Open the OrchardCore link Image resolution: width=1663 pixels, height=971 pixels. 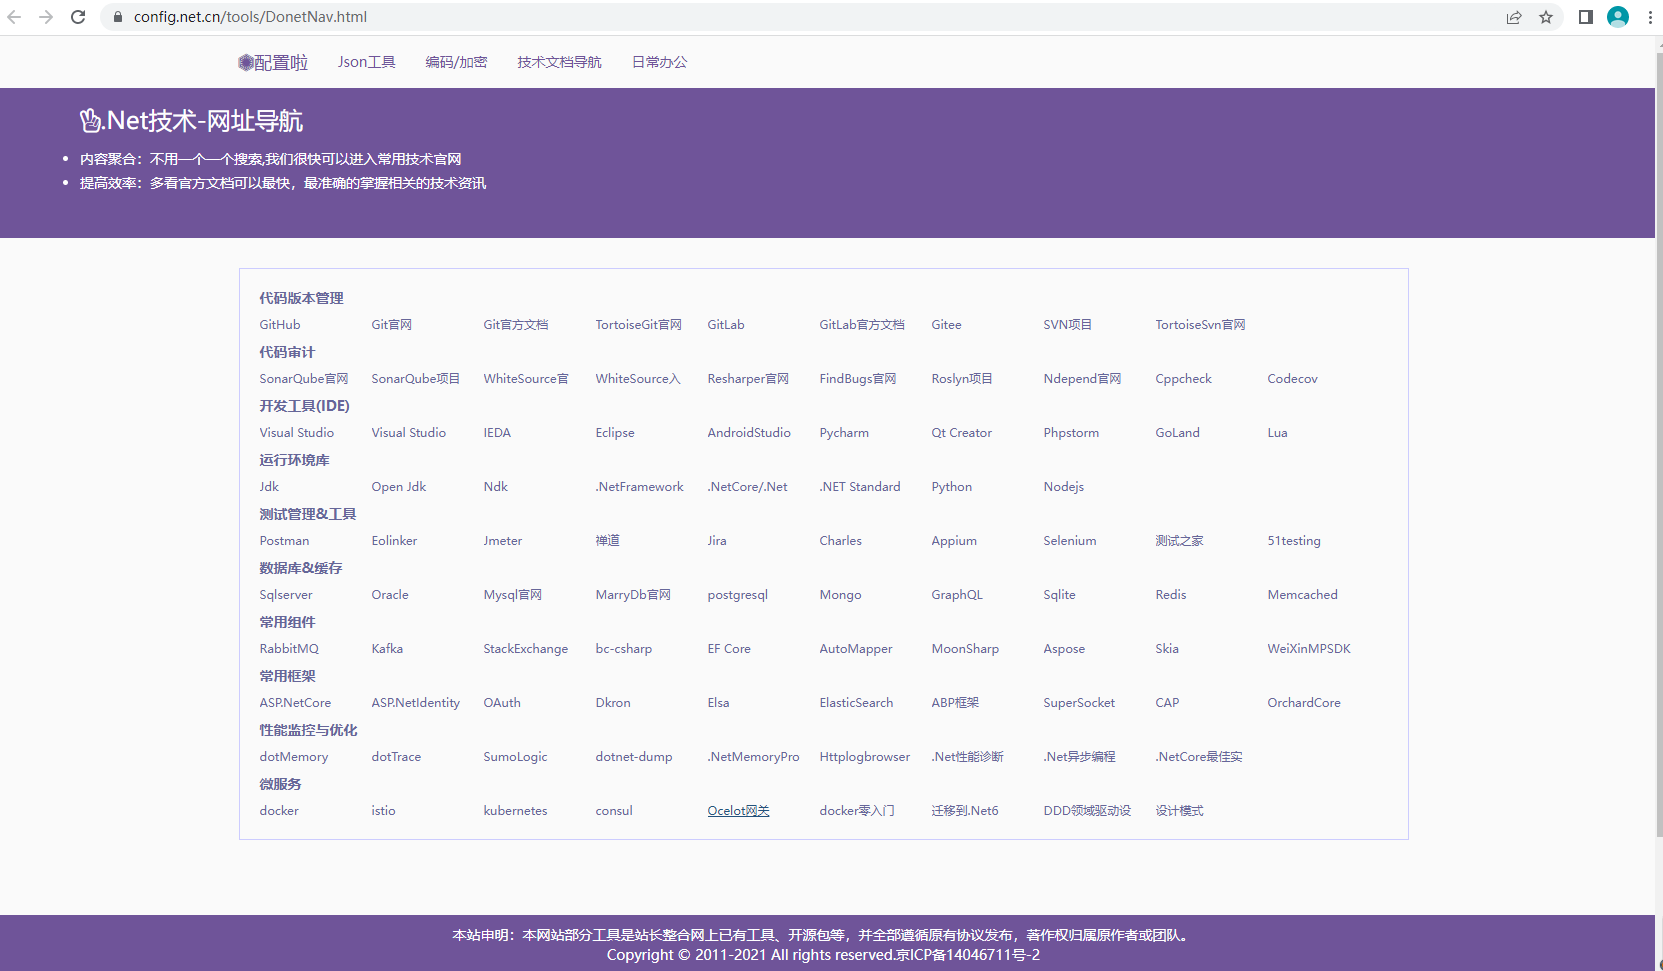[1304, 703]
